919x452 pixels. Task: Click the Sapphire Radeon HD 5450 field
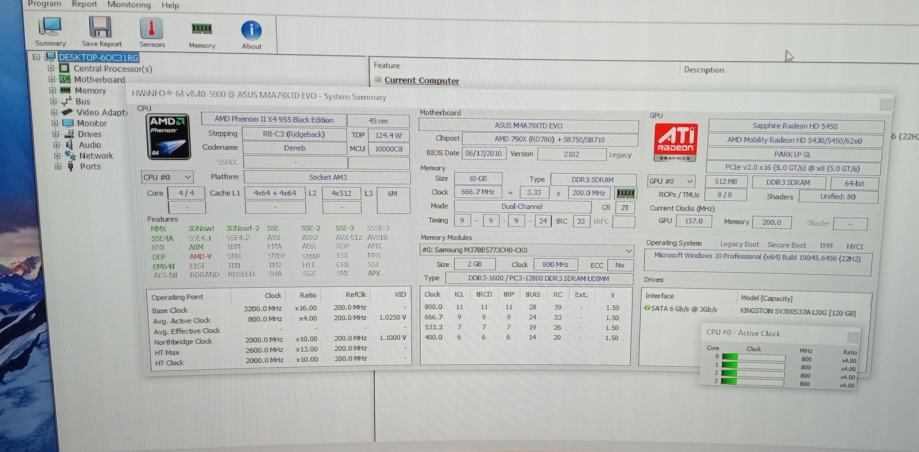coord(795,125)
